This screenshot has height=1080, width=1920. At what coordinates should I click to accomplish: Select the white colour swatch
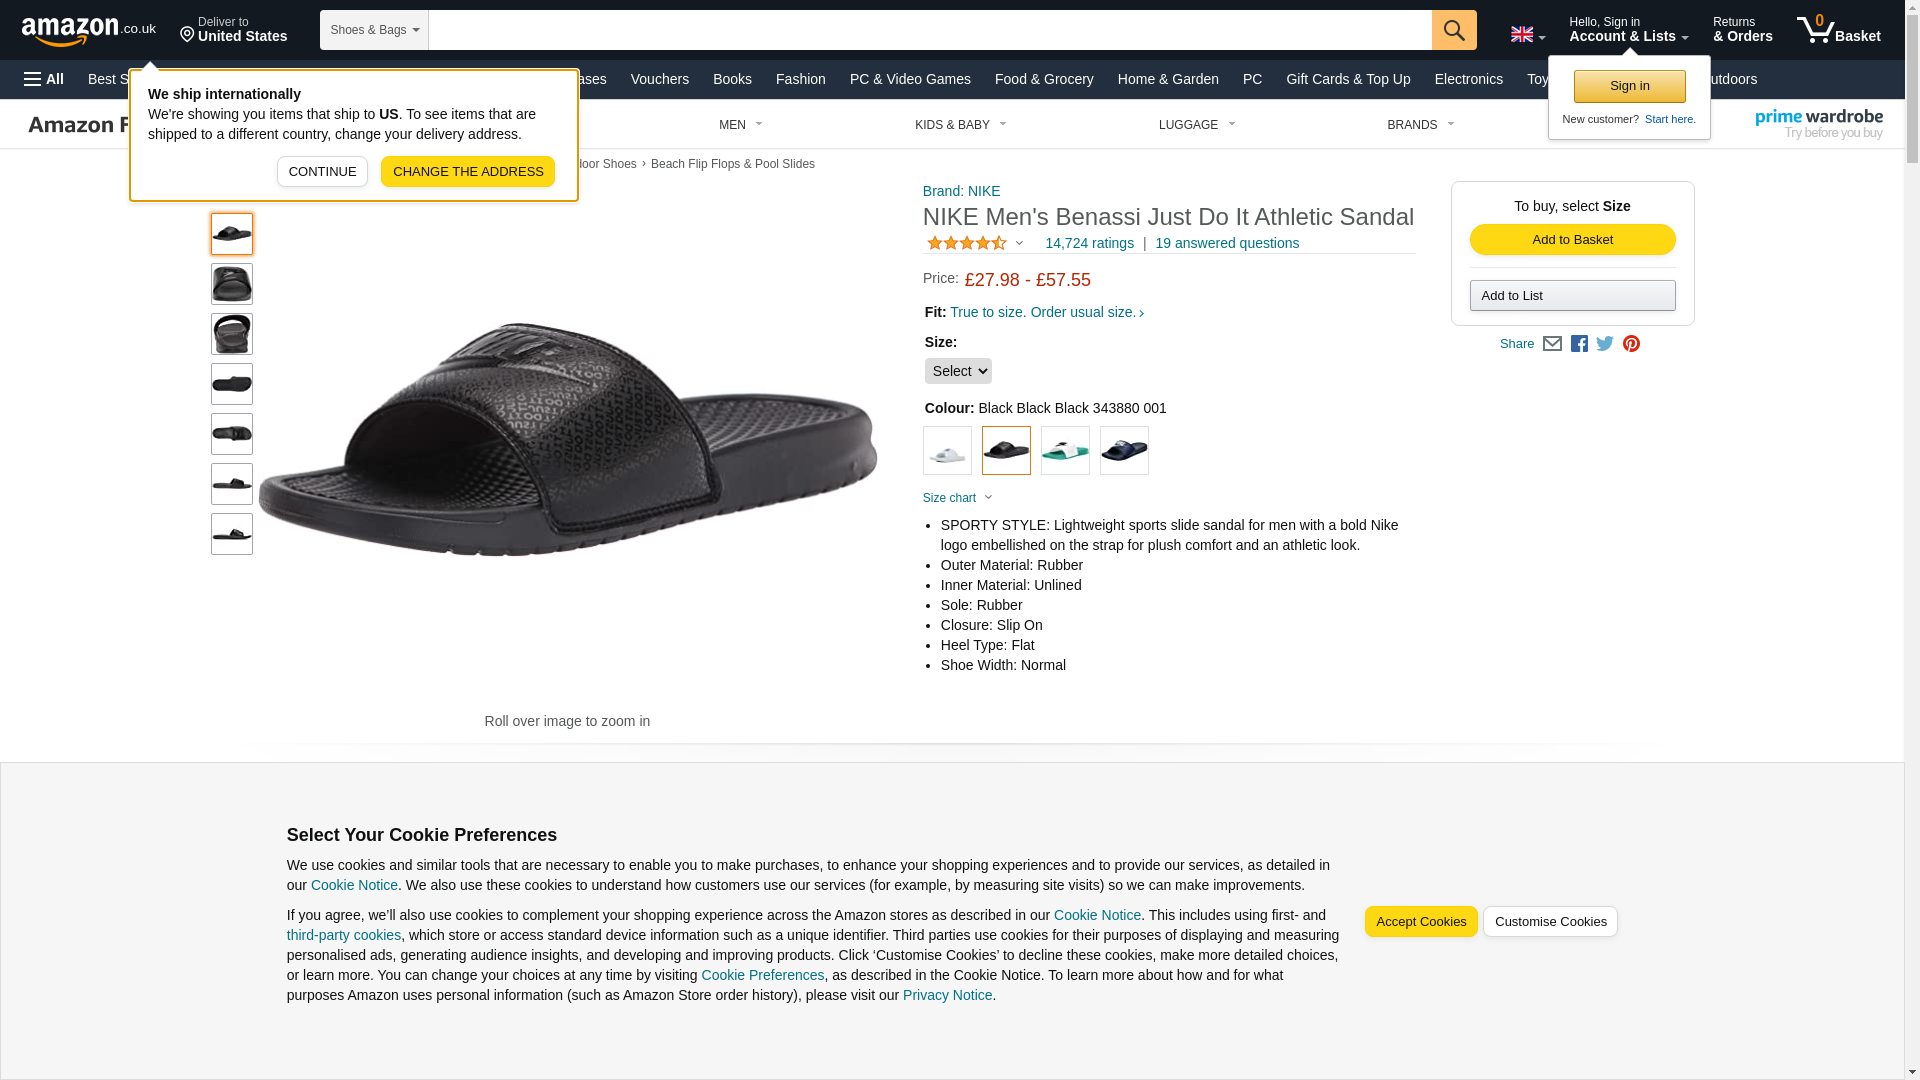(x=947, y=451)
